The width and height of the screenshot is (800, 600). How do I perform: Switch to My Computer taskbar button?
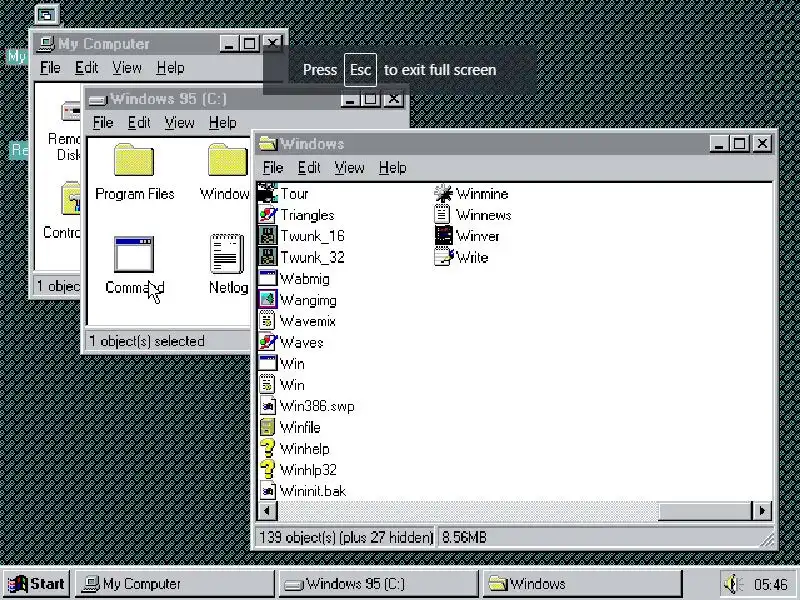tap(174, 584)
